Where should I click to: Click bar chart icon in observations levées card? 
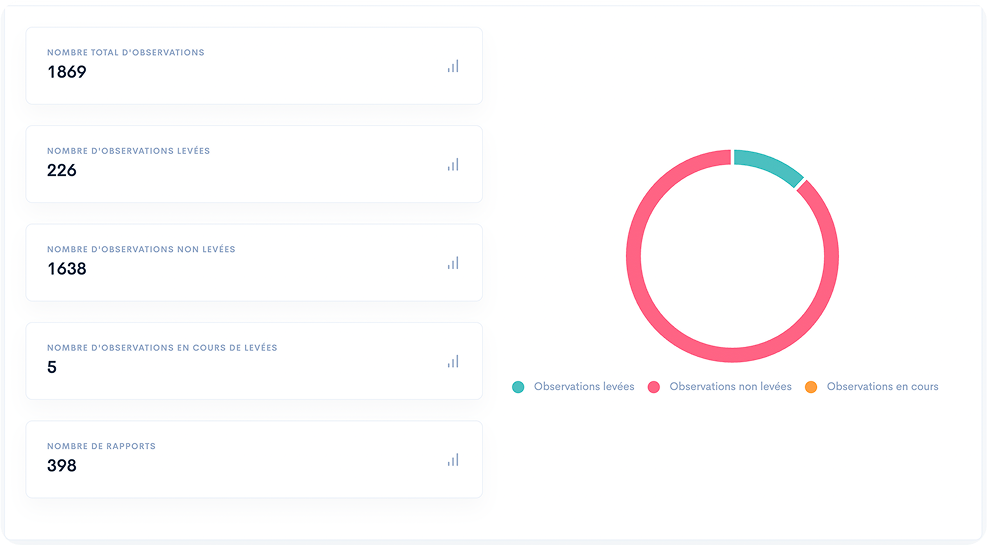(x=453, y=165)
